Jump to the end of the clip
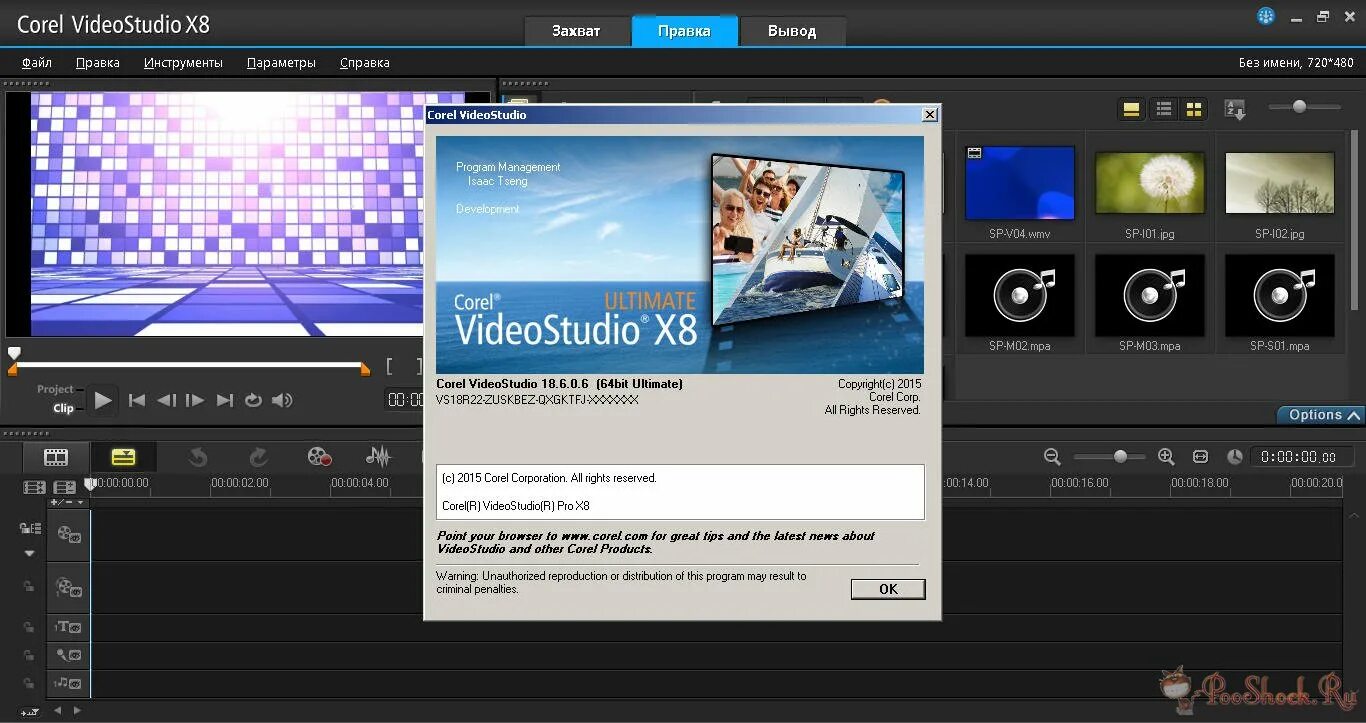The image size is (1366, 723). [225, 400]
